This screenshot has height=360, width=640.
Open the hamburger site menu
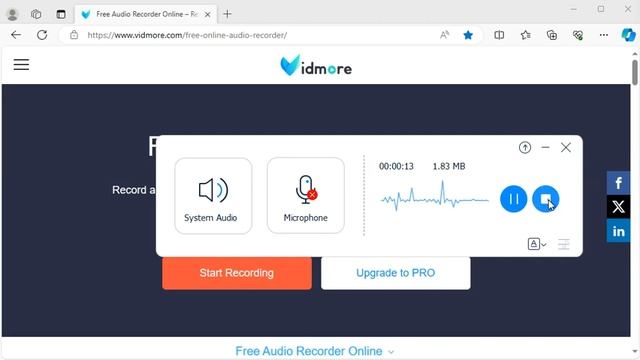(x=21, y=64)
